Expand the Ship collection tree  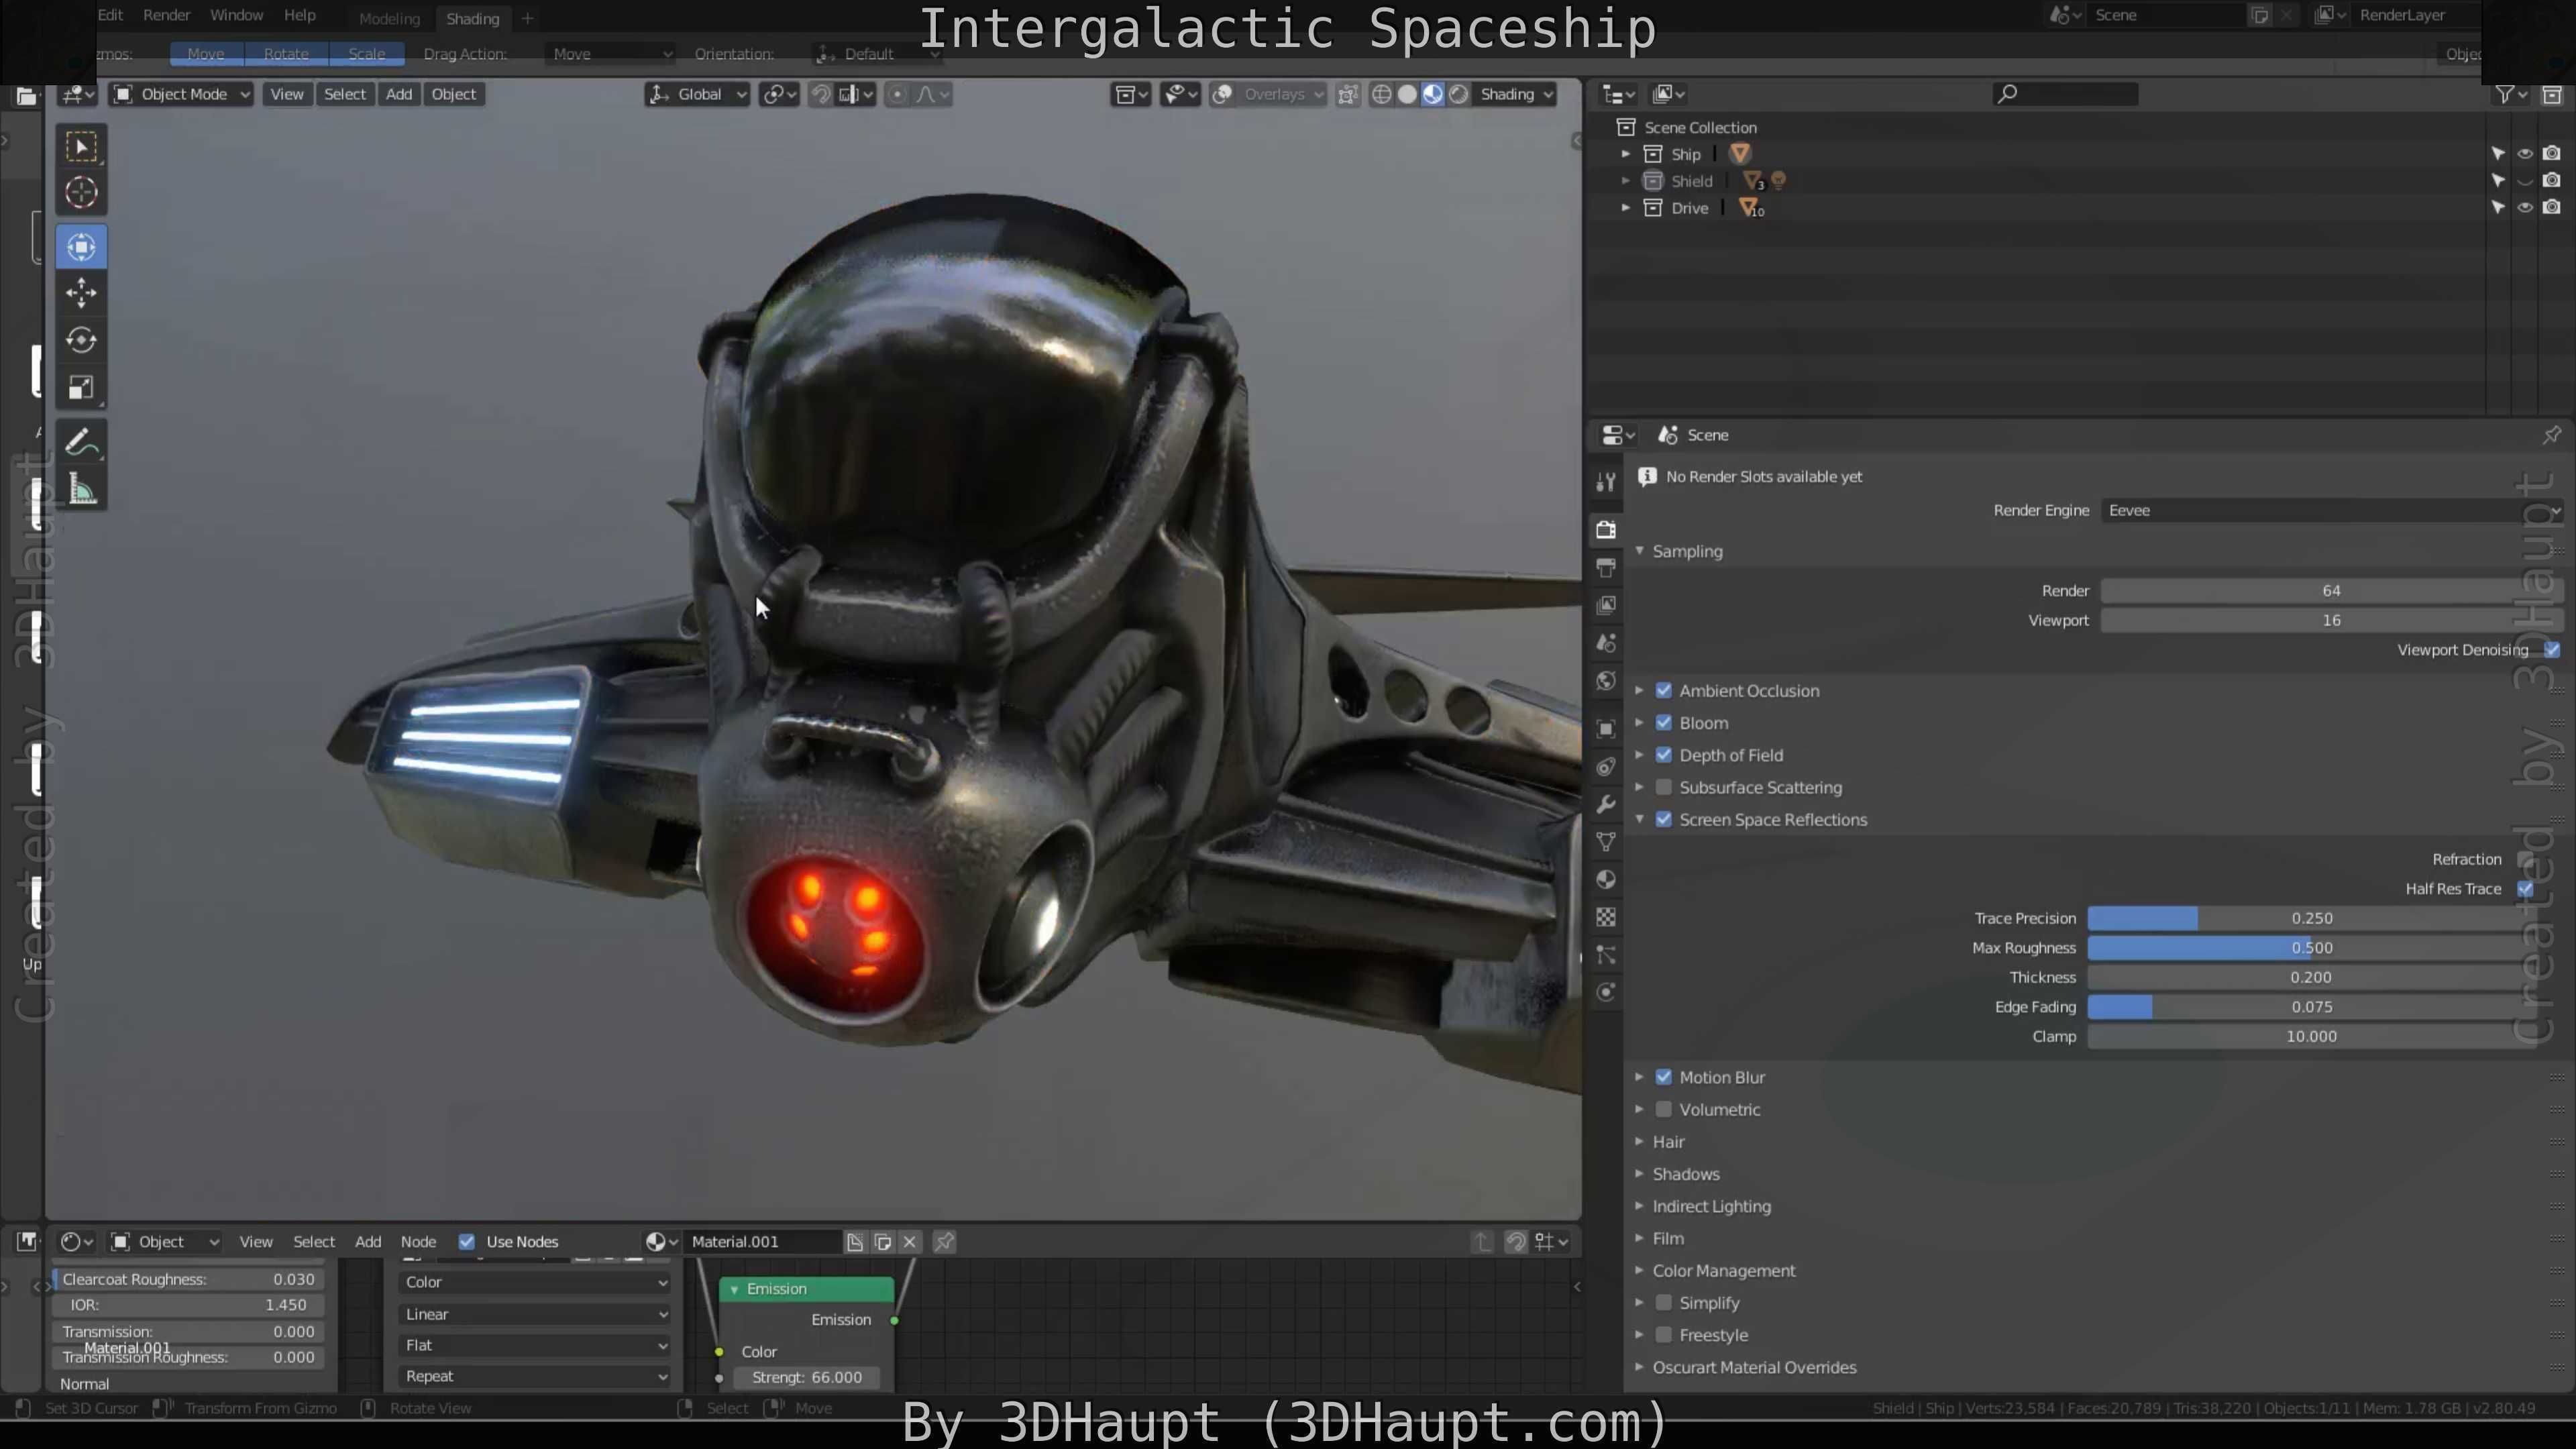pyautogui.click(x=1625, y=154)
